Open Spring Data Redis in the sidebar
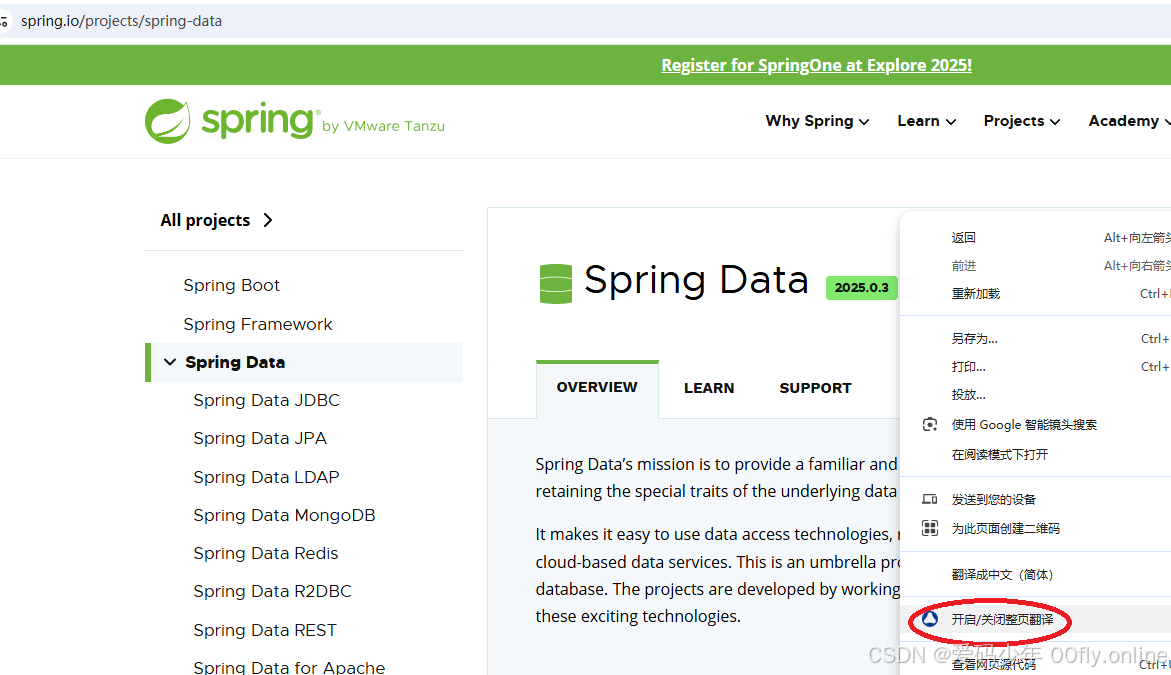This screenshot has height=675, width=1171. [x=266, y=553]
